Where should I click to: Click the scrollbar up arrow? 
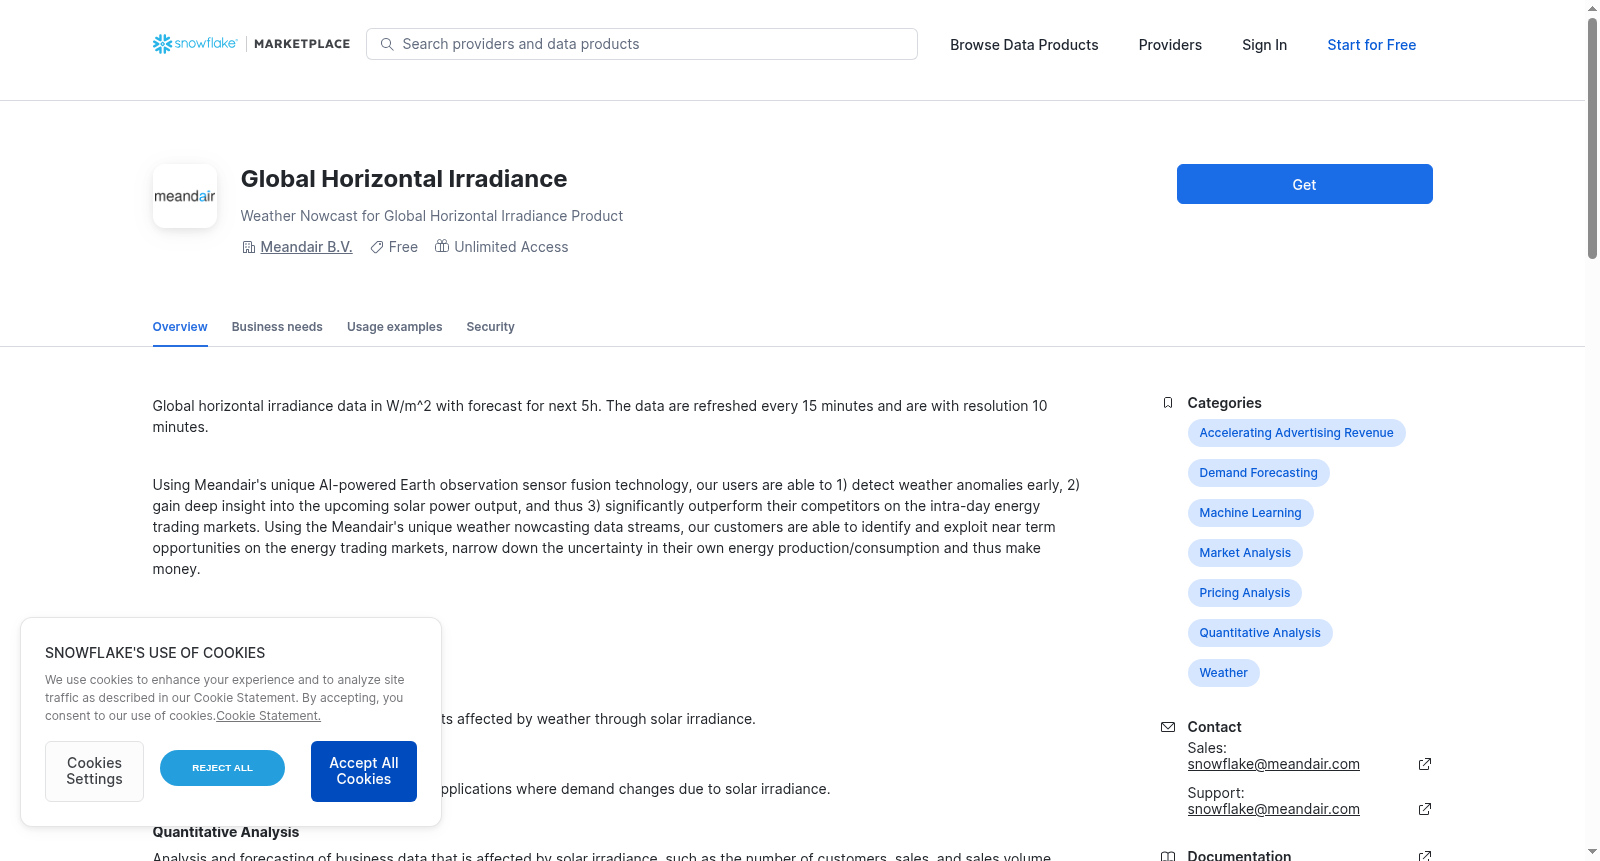tap(1592, 8)
